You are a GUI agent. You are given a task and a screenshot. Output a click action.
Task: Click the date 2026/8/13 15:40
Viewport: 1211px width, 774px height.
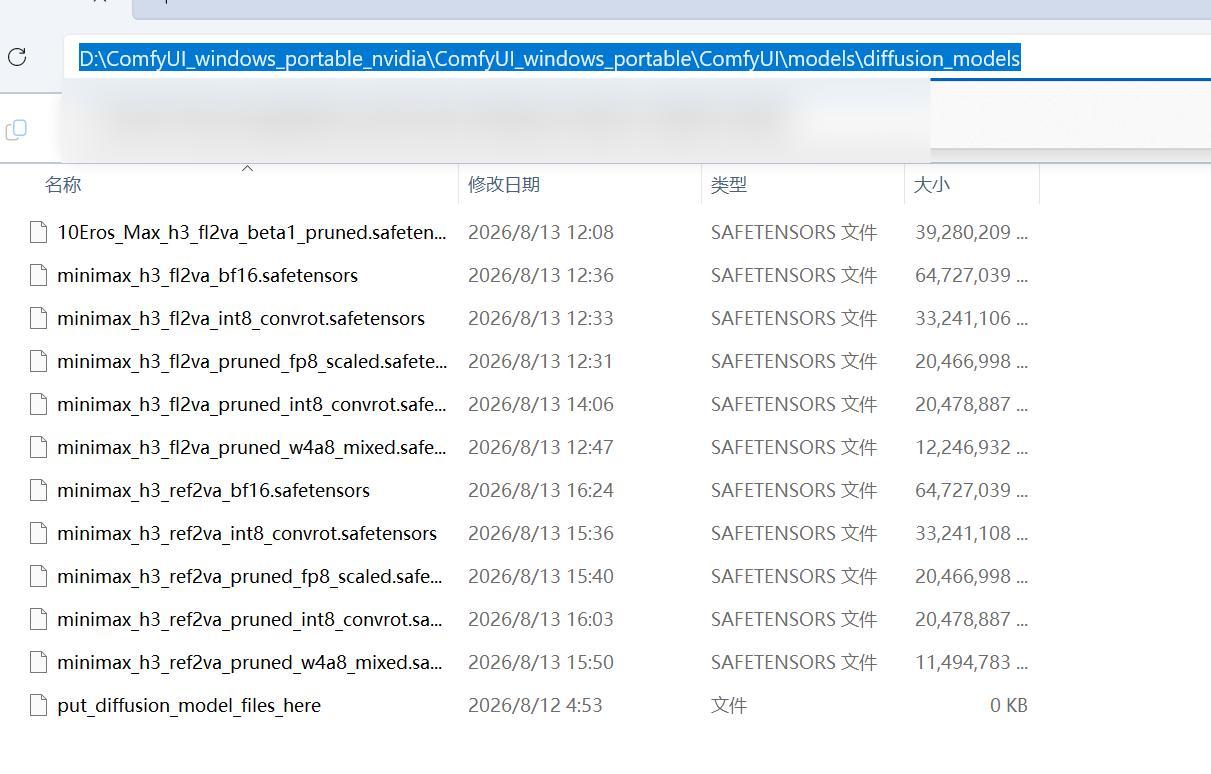[541, 576]
